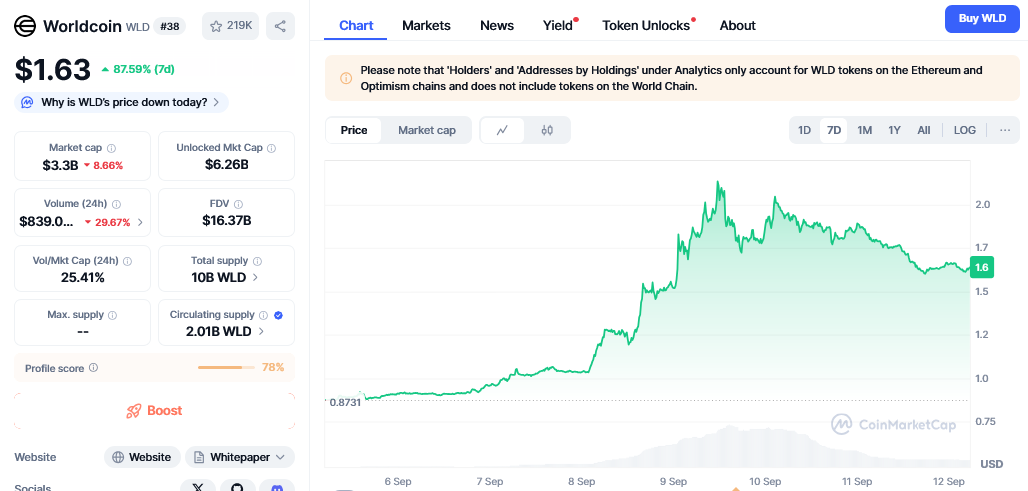This screenshot has width=1028, height=491.
Task: Click the 87.59% (7d) price change
Action: [138, 69]
